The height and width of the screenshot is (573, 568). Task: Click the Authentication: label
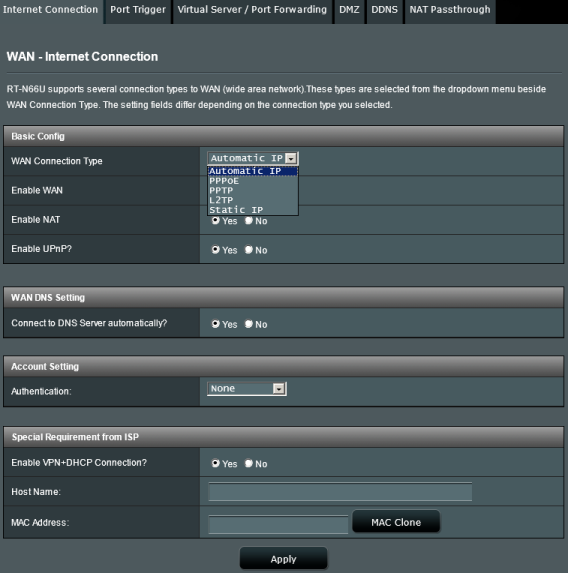(41, 391)
